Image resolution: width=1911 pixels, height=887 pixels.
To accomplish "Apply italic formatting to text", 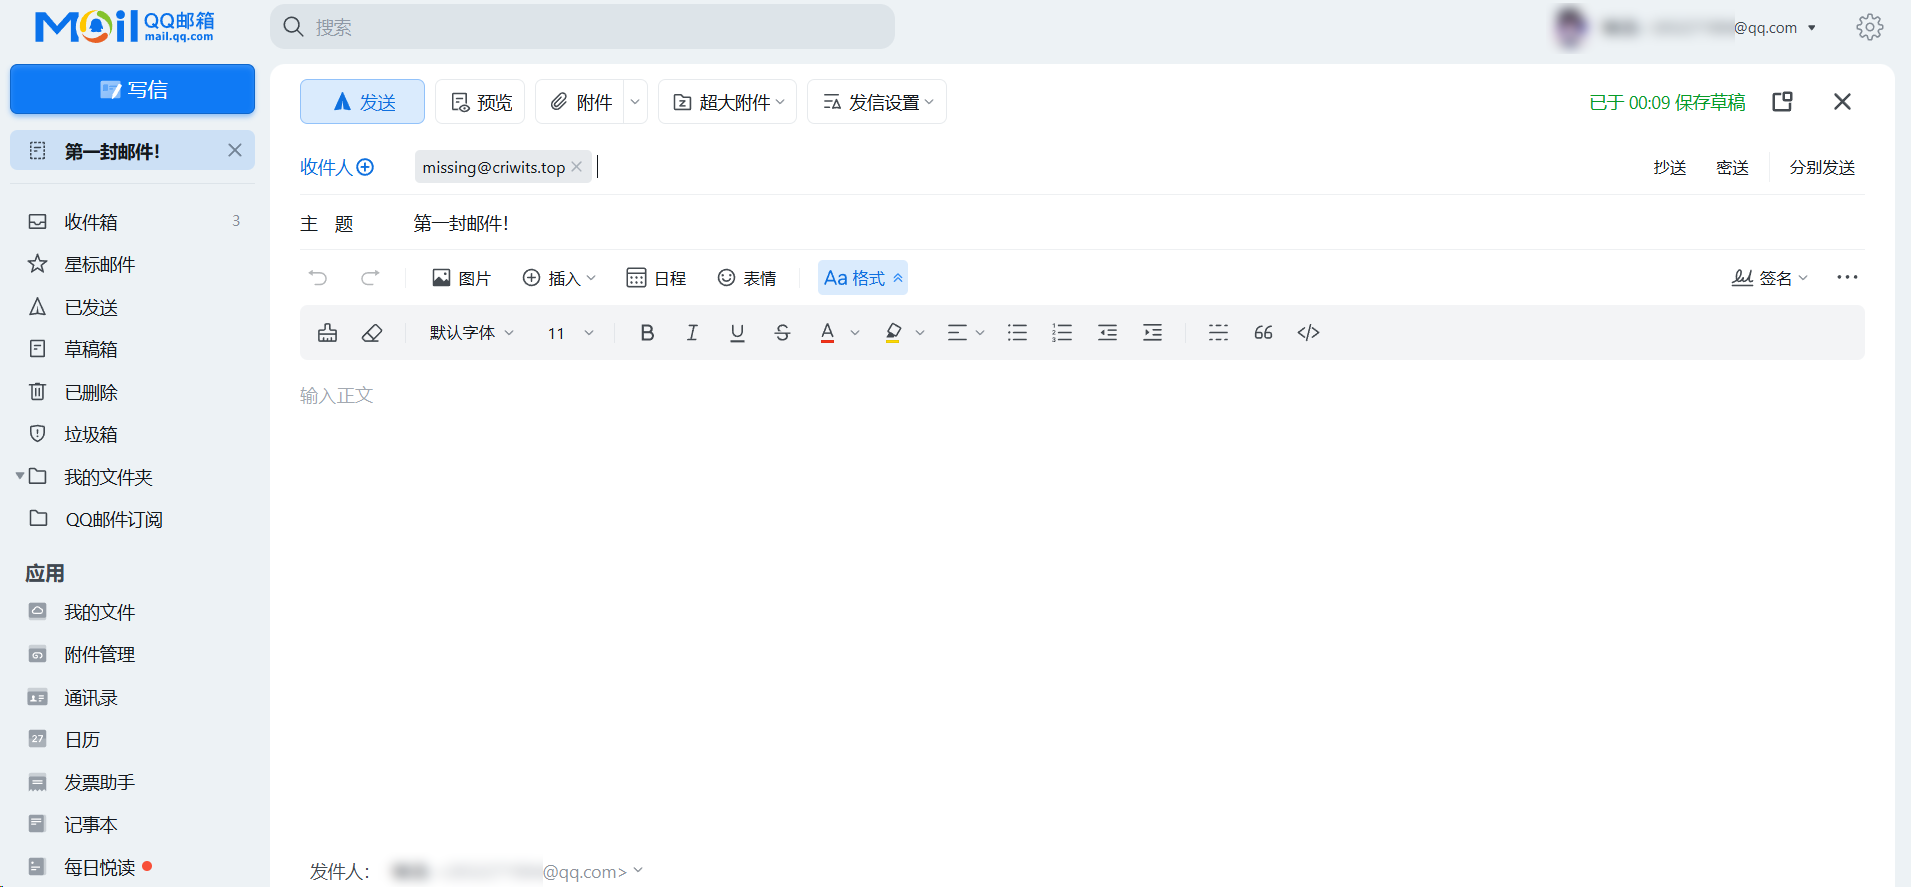I will pos(692,333).
